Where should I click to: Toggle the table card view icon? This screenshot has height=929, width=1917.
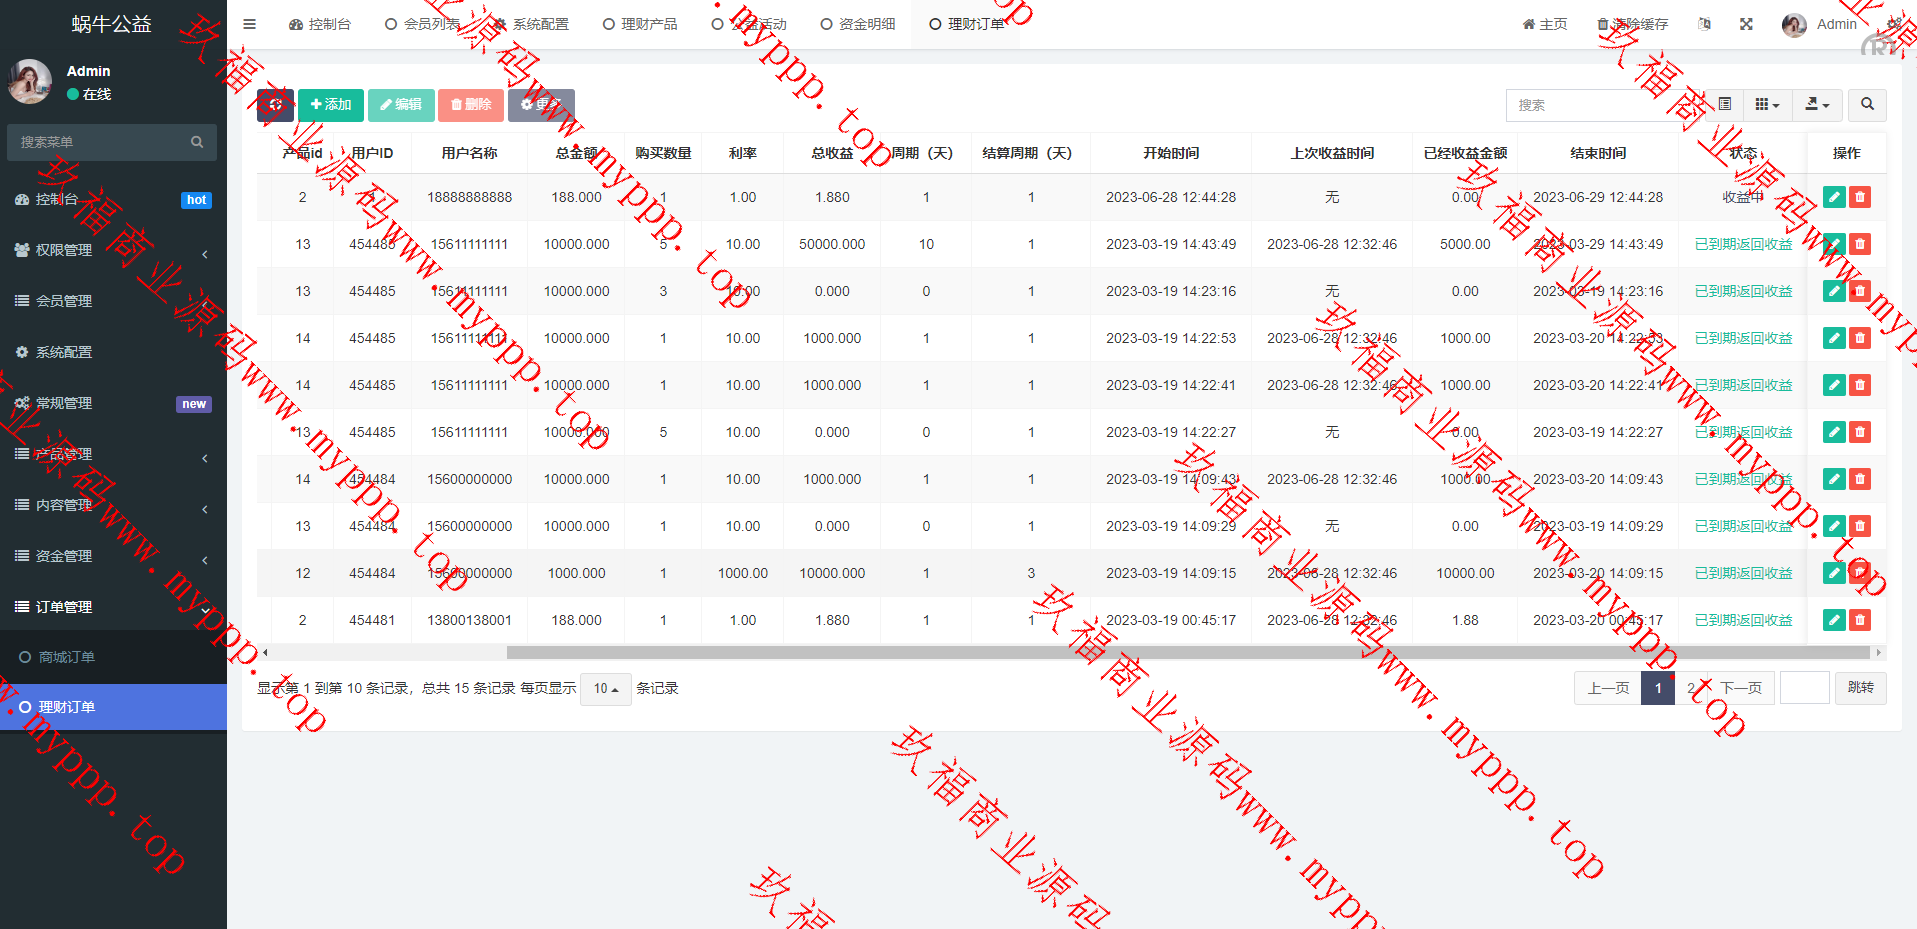[x=1725, y=105]
